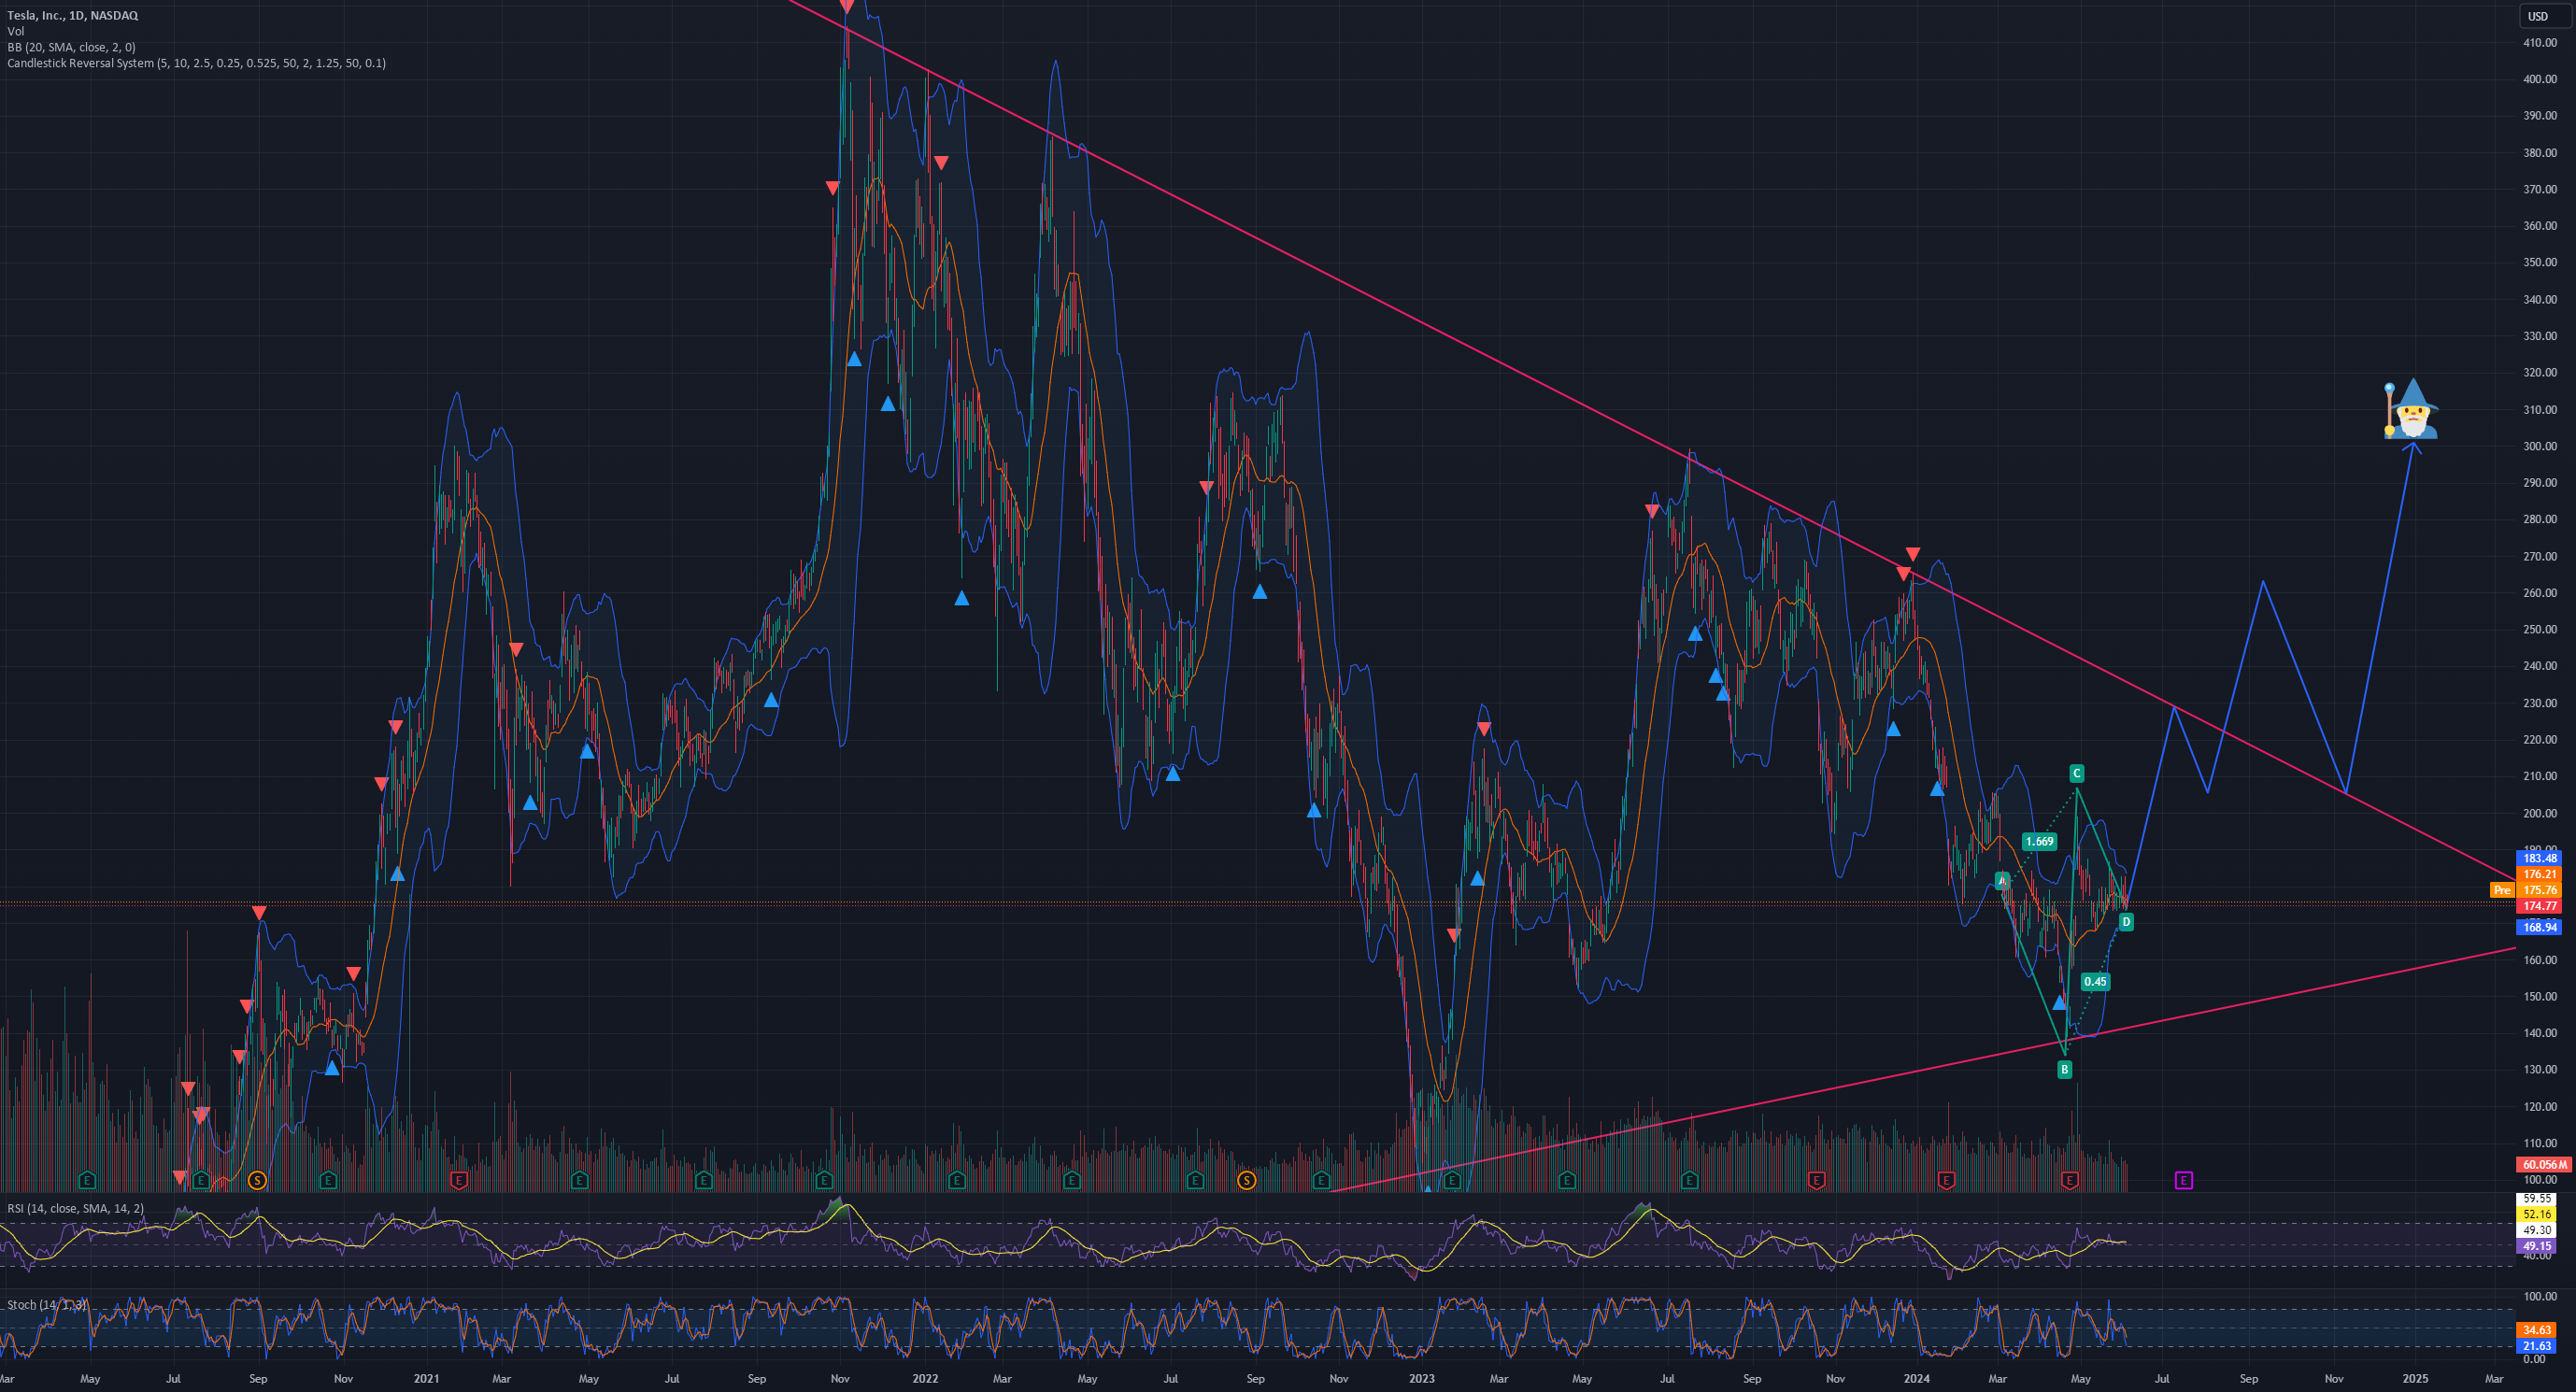Select the pattern point D label
Viewport: 2576px width, 1392px height.
tap(2126, 922)
